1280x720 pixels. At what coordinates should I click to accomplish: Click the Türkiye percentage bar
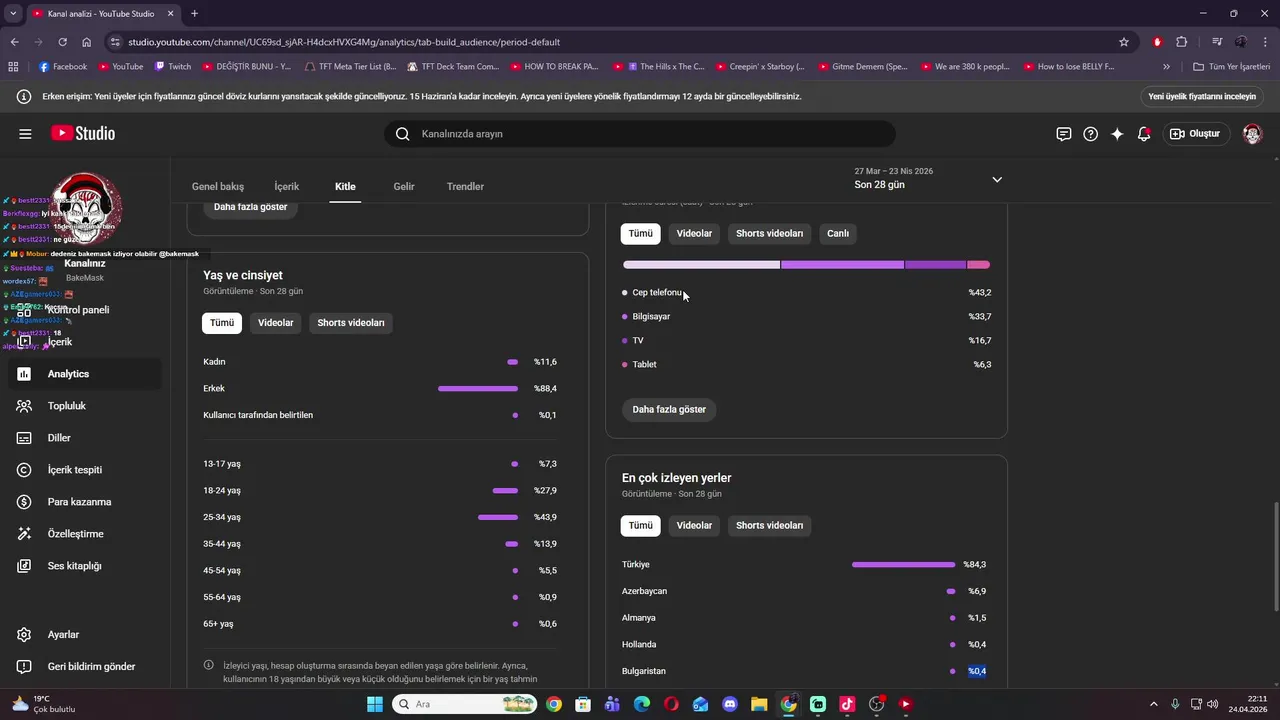(x=903, y=565)
